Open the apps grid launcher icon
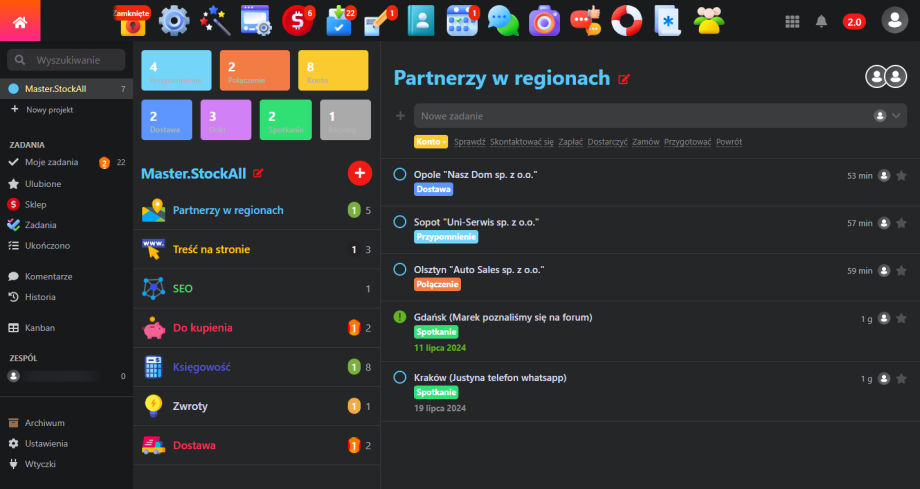This screenshot has width=920, height=489. [792, 21]
